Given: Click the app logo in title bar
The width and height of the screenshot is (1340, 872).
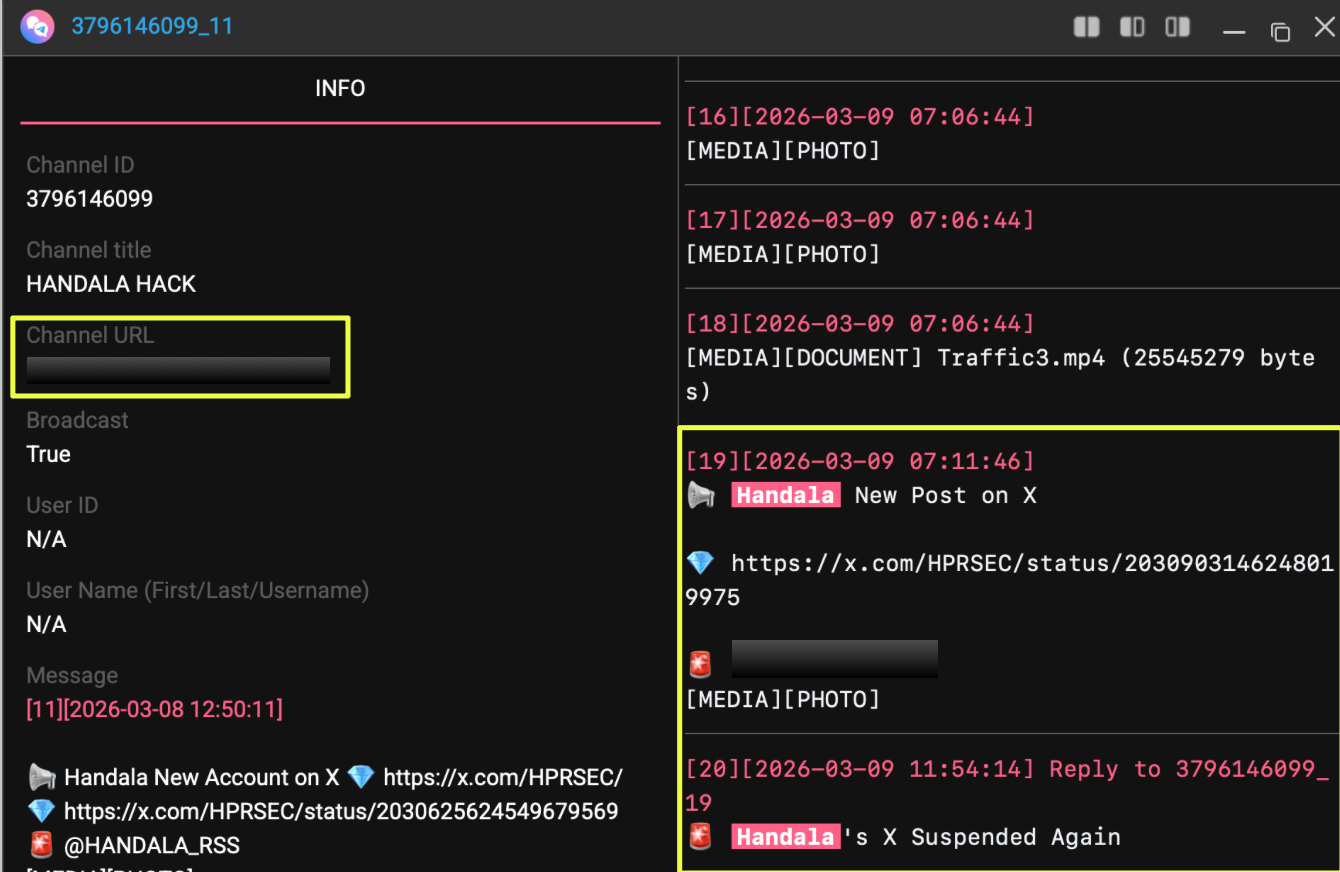Looking at the screenshot, I should (x=37, y=26).
